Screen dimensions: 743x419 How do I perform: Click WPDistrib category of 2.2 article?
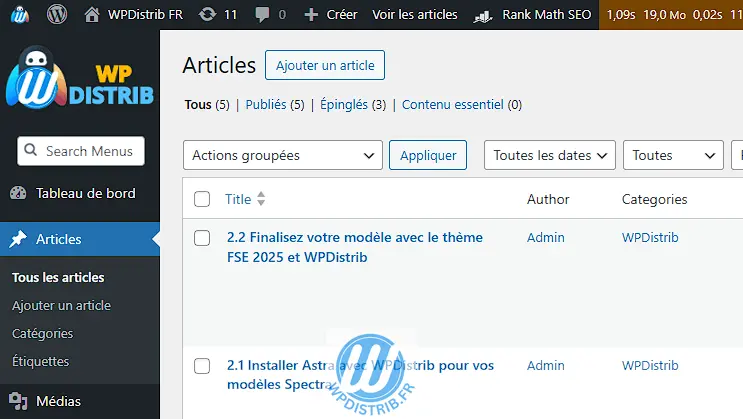650,237
